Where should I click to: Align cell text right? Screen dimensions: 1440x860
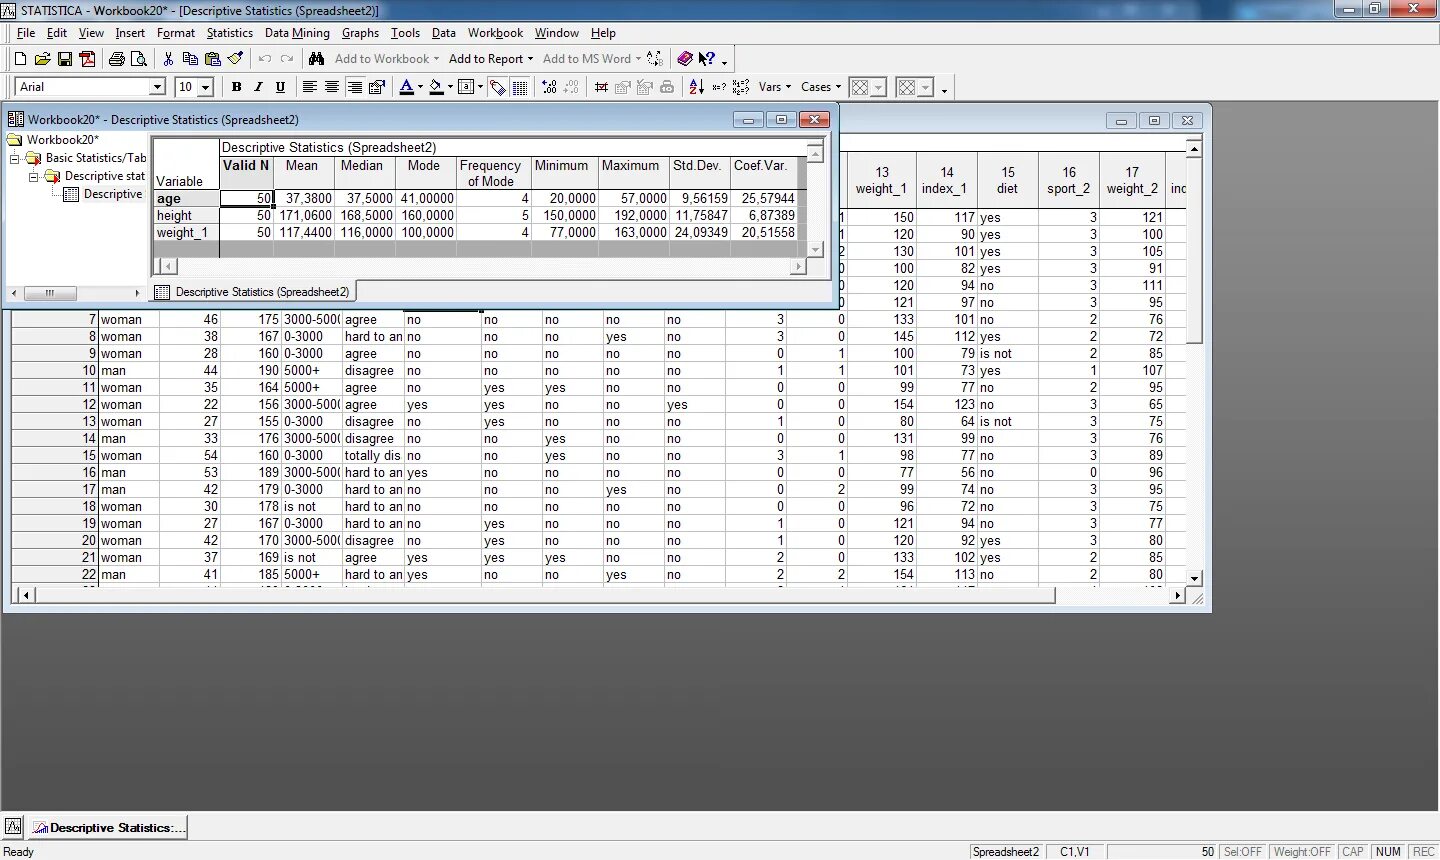[354, 87]
